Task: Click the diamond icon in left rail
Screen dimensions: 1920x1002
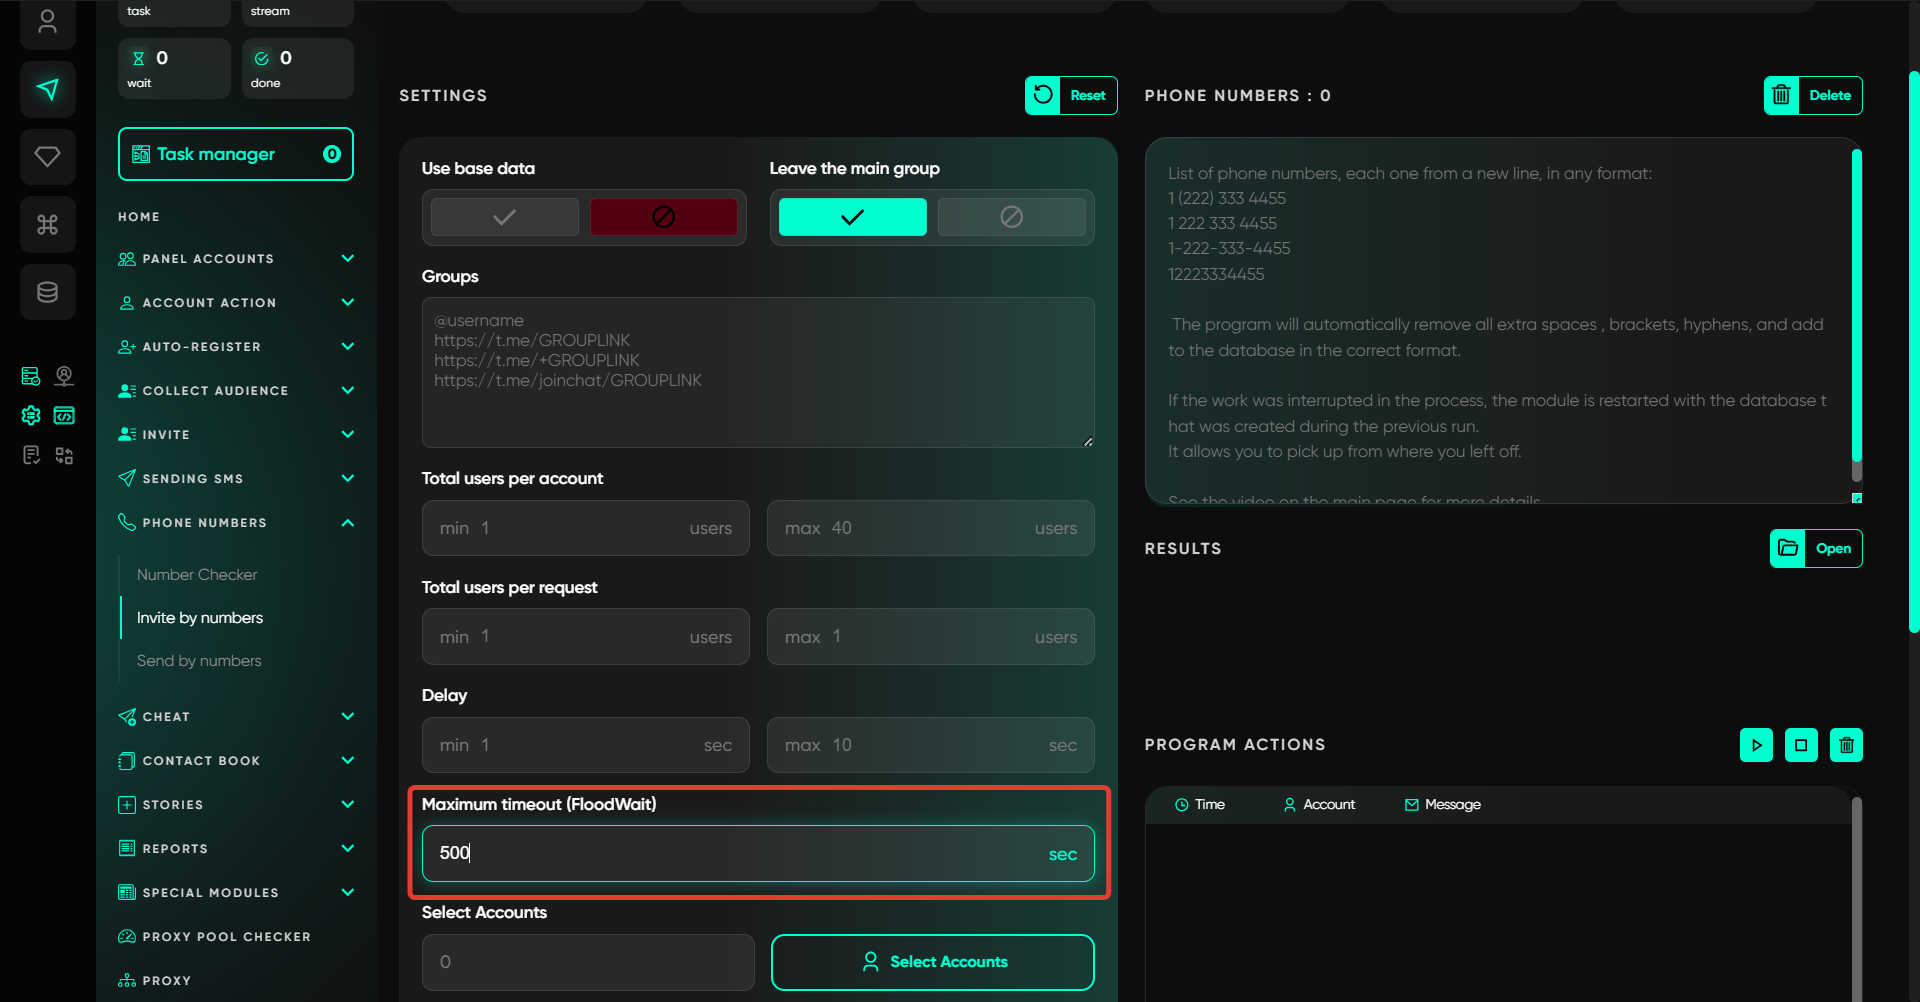Action: [x=47, y=157]
